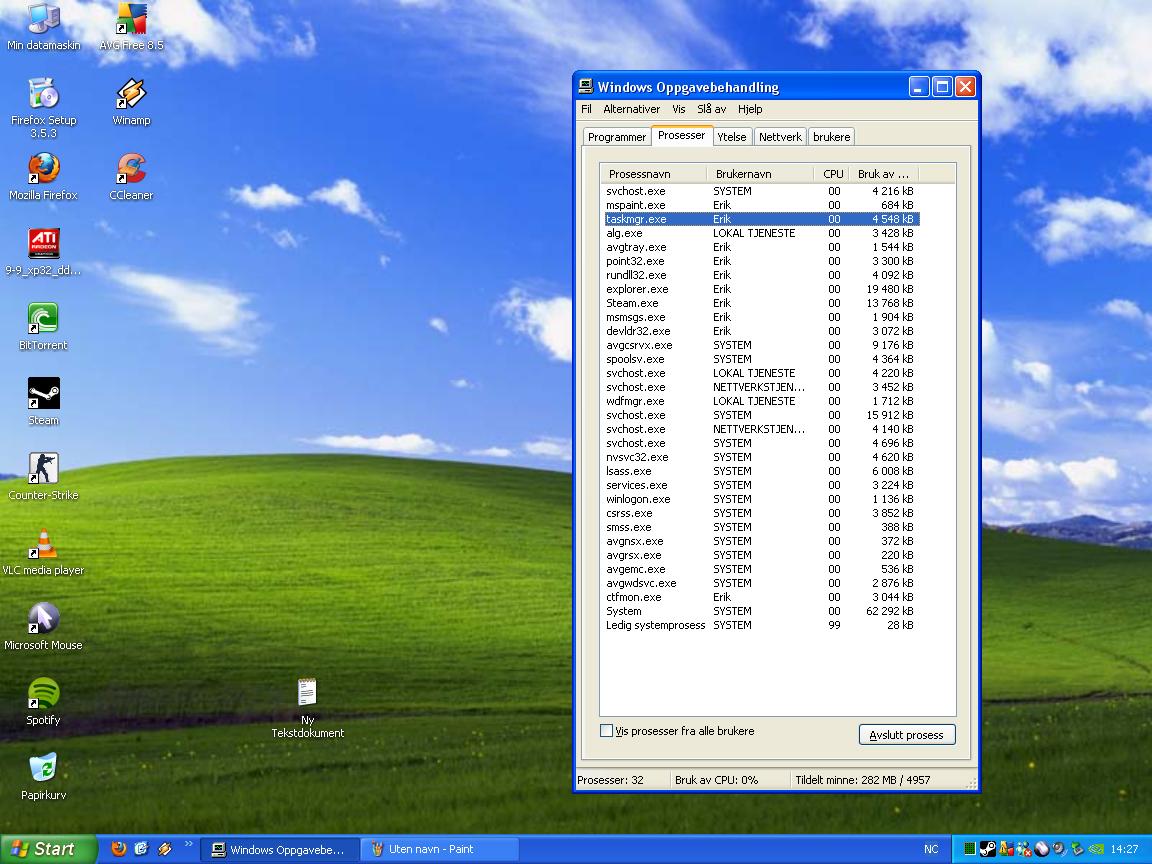Click the 14:27 system clock
The width and height of the screenshot is (1152, 864).
click(x=1124, y=849)
